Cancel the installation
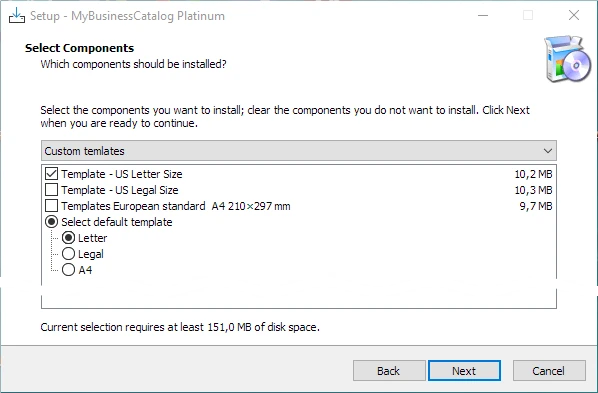Screen dimensions: 598x393 (549, 370)
